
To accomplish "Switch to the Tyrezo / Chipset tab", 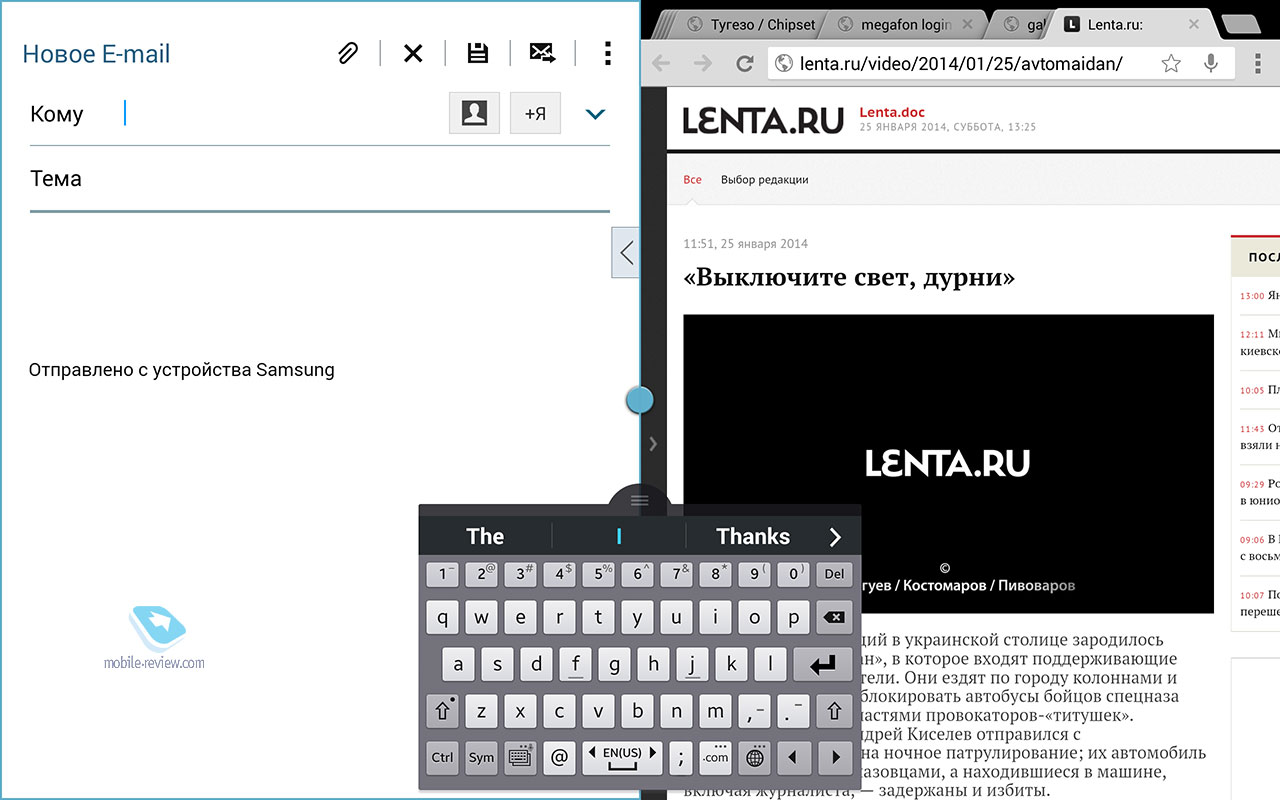I will click(x=750, y=24).
